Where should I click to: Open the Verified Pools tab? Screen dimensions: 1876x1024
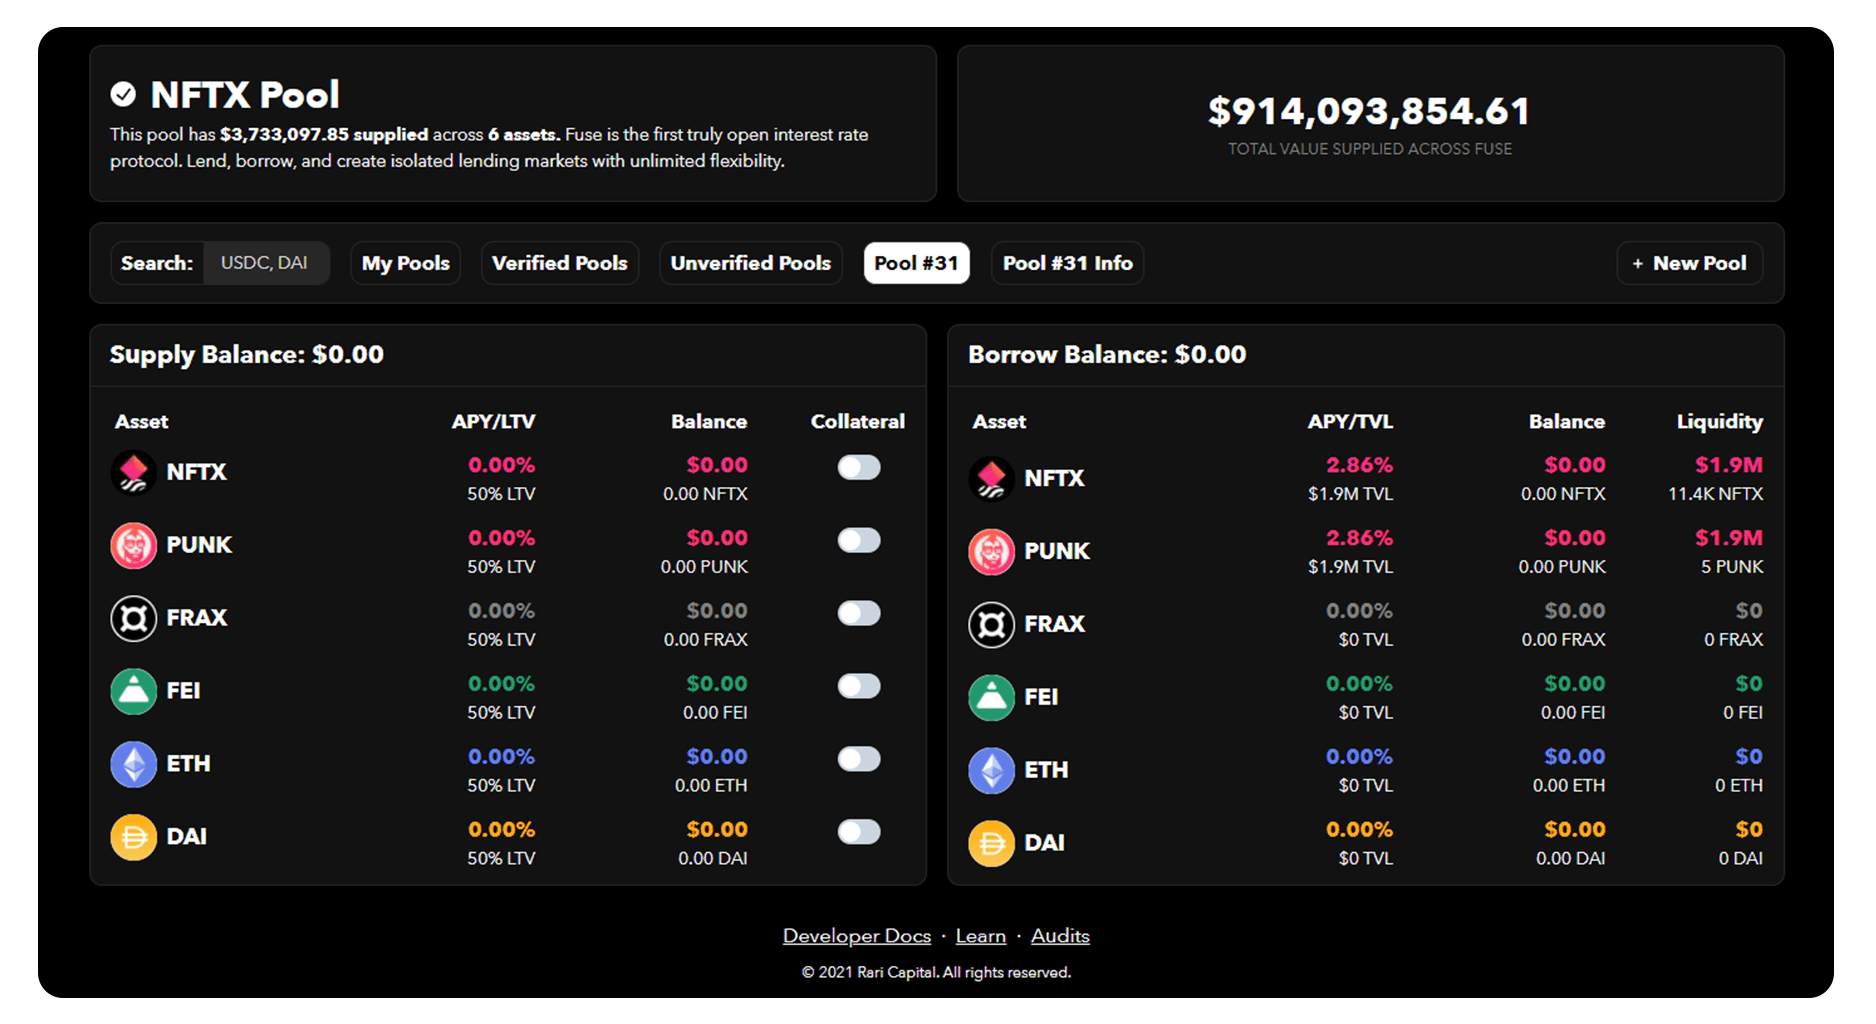coord(559,263)
